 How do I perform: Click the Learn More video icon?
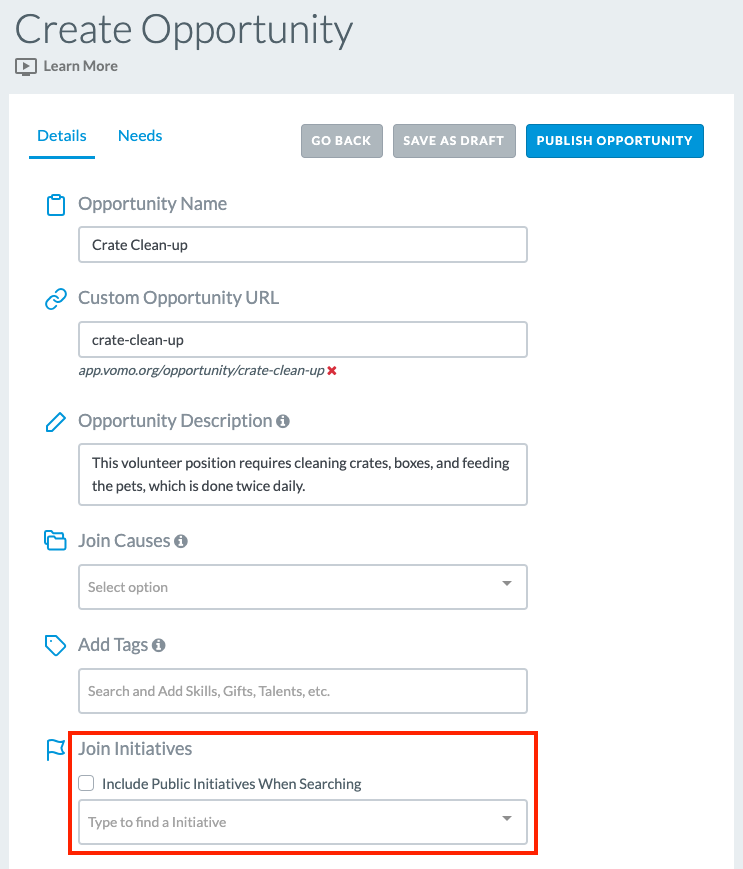(x=25, y=67)
